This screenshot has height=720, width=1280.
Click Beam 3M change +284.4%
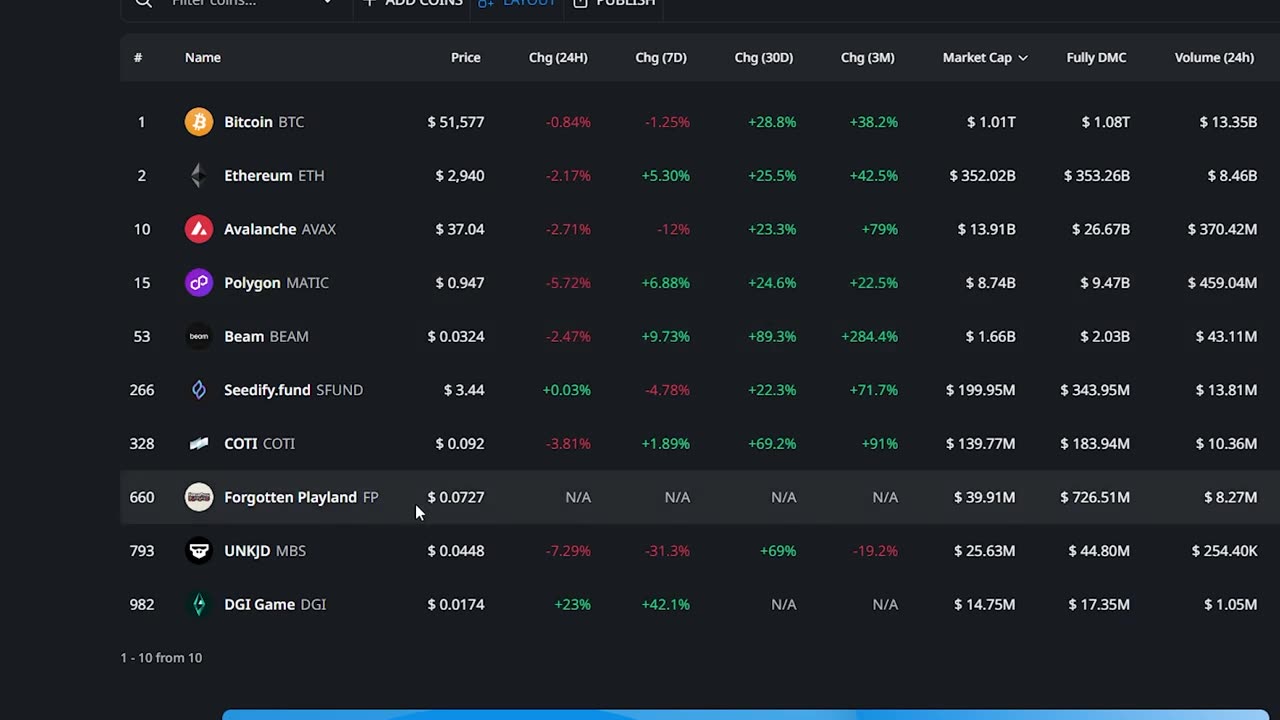click(x=870, y=336)
